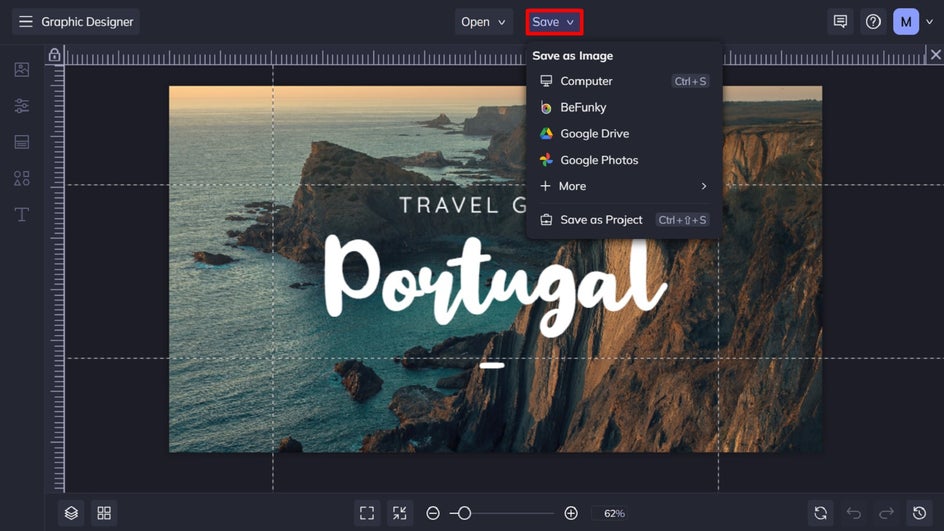Click the zoom in plus button
This screenshot has height=531, width=944.
tap(571, 513)
